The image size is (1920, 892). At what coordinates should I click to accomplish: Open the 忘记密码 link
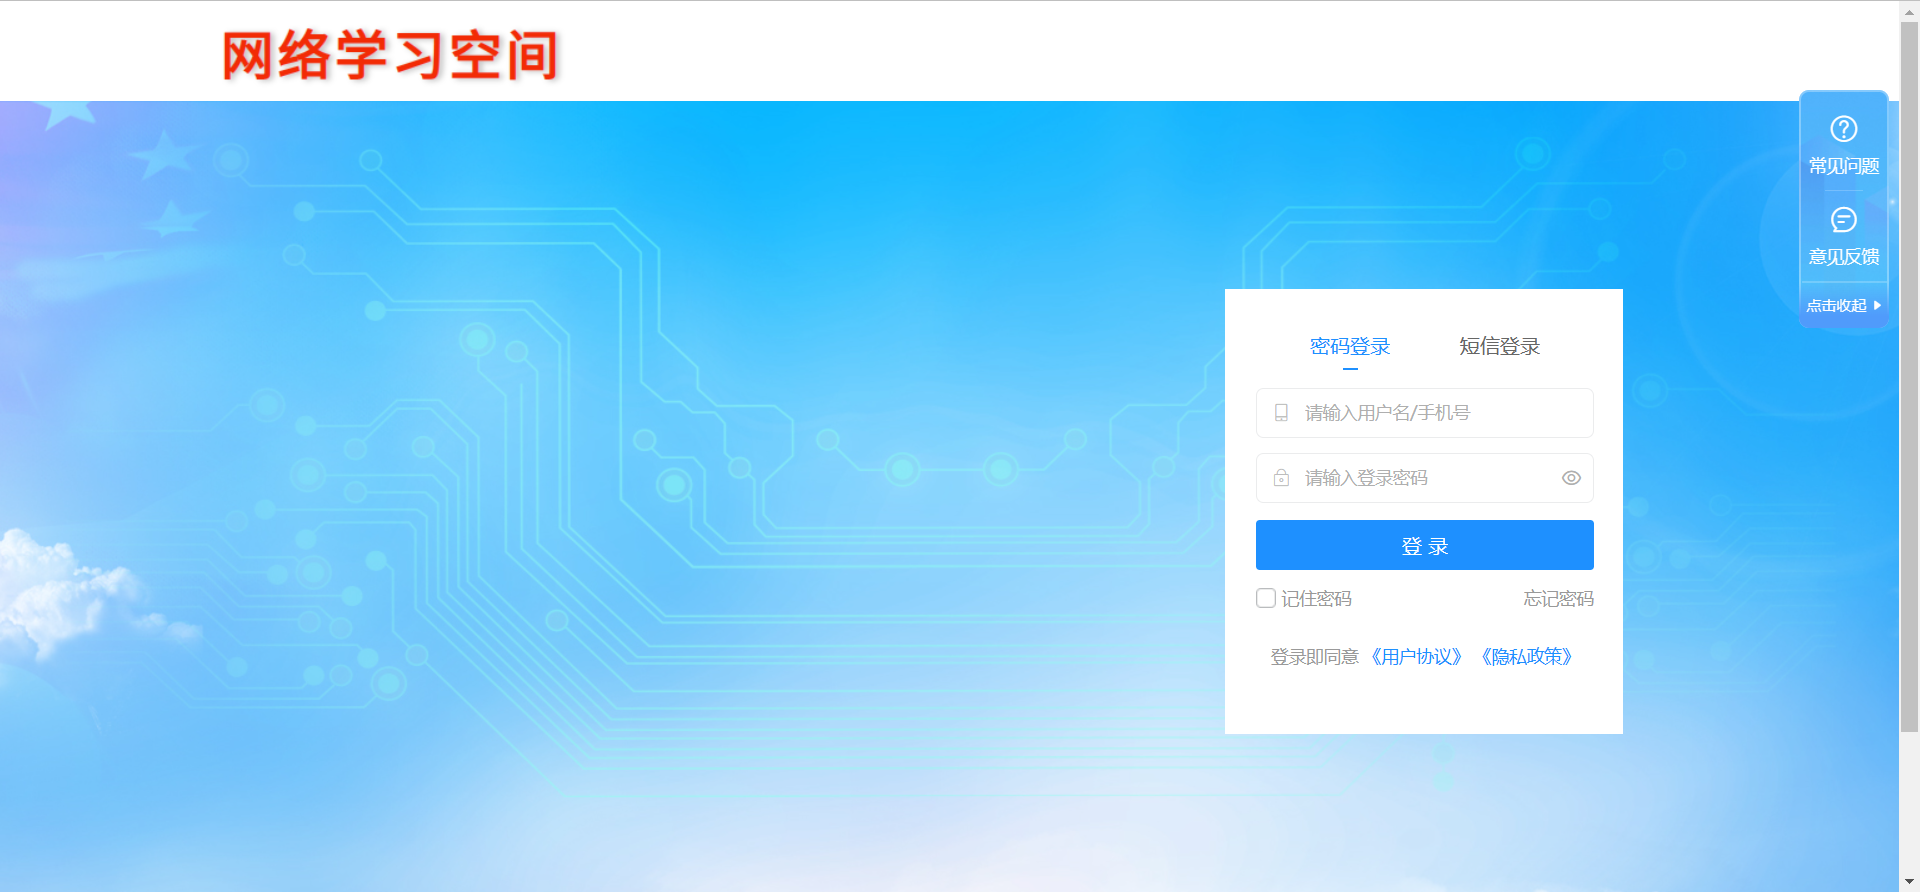[x=1558, y=599]
